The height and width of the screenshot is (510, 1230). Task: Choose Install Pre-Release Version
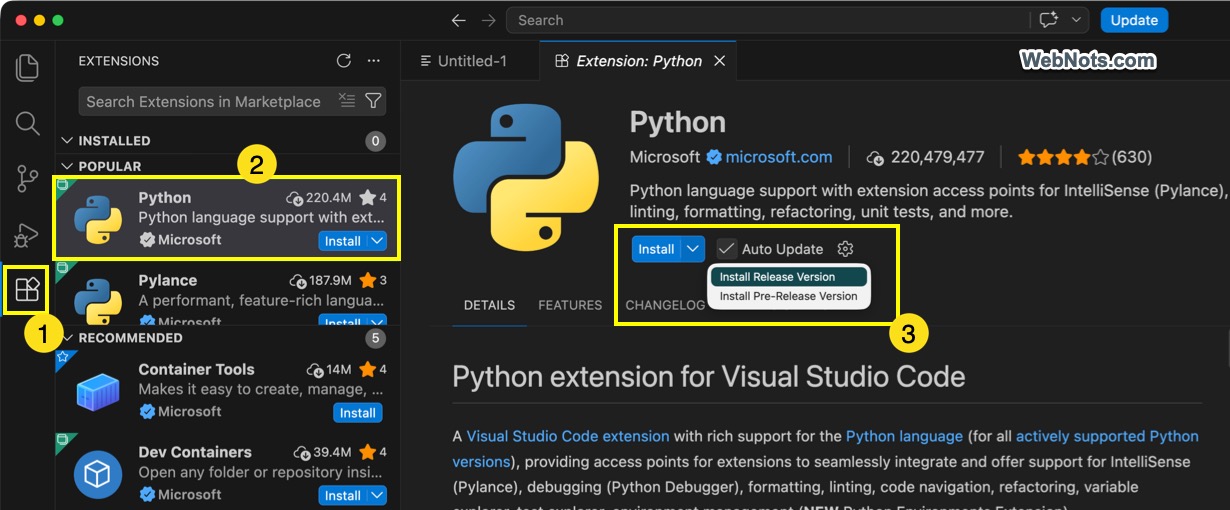[x=788, y=296]
